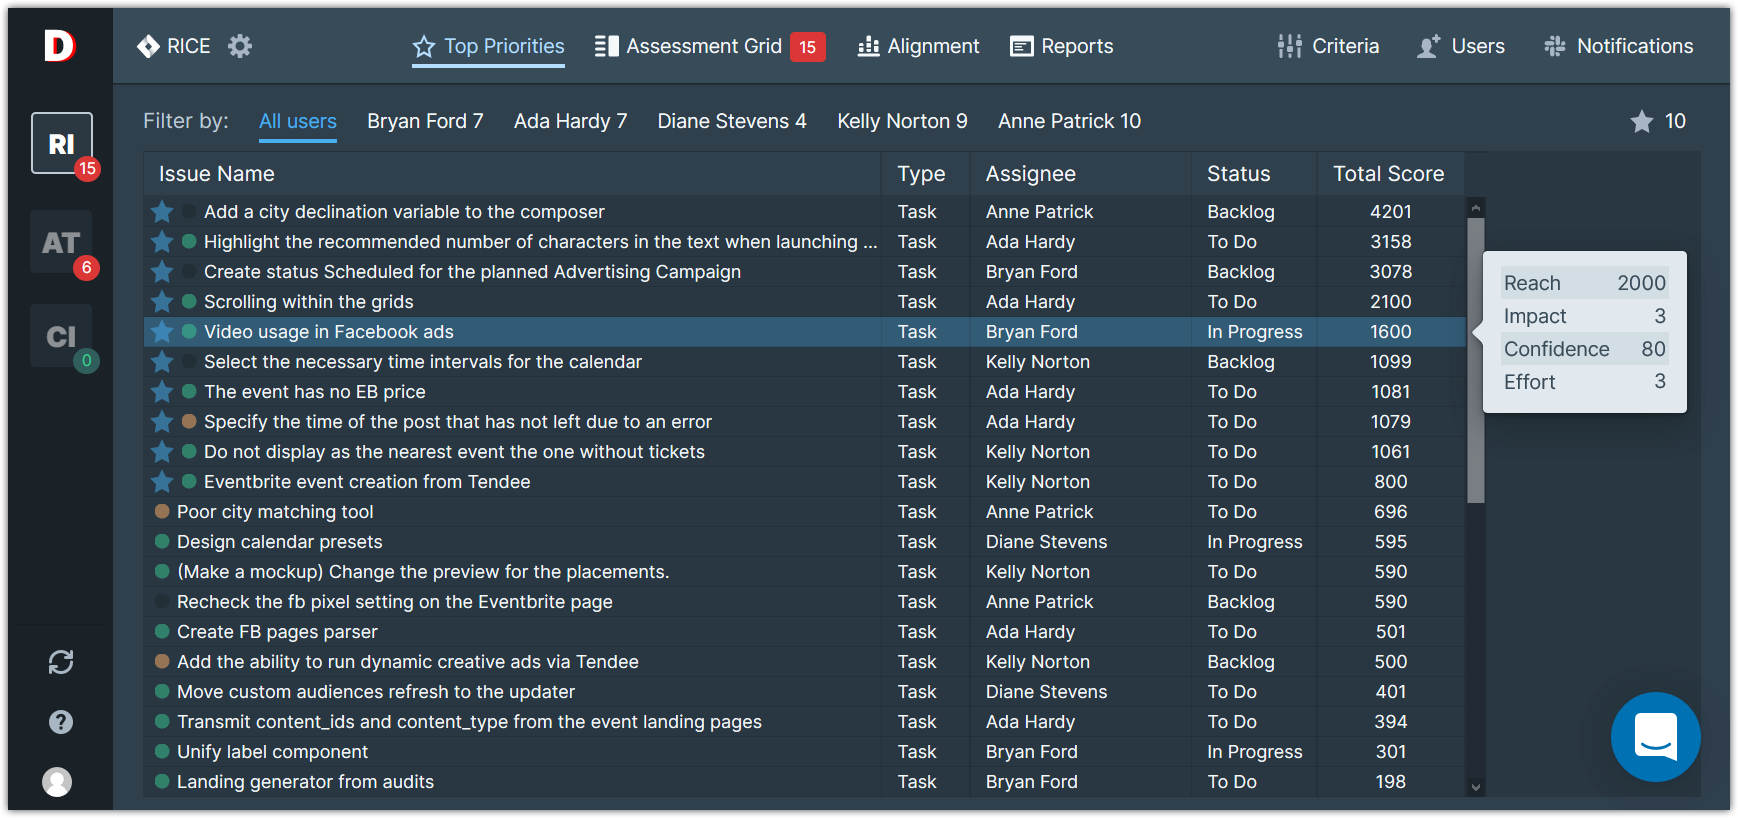1738x818 pixels.
Task: Click the green dot on 'Design calendar presets'
Action: click(162, 542)
